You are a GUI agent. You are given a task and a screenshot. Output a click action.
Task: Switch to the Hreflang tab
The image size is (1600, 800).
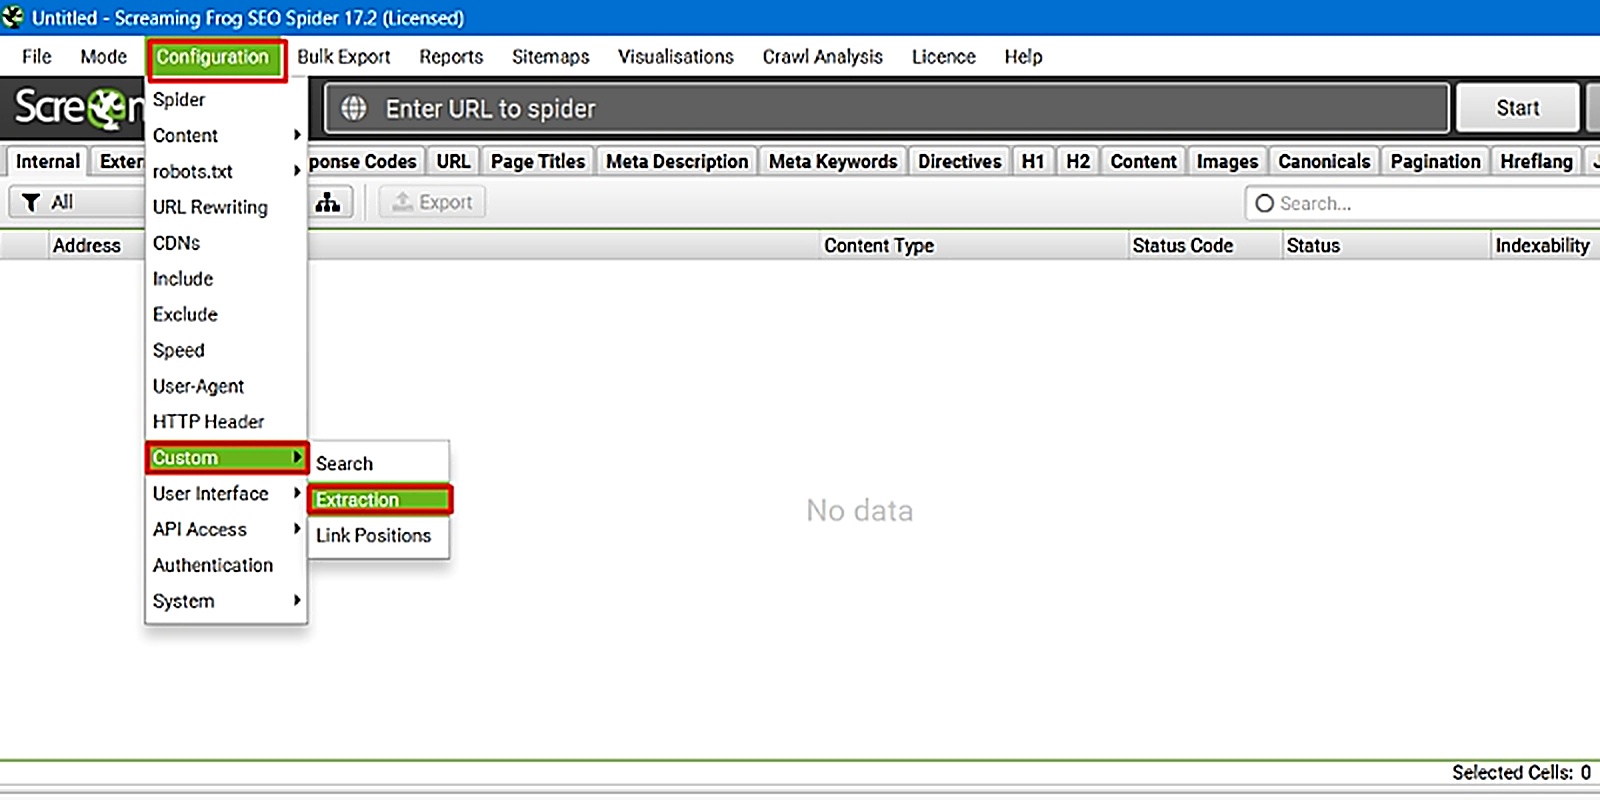(1536, 162)
